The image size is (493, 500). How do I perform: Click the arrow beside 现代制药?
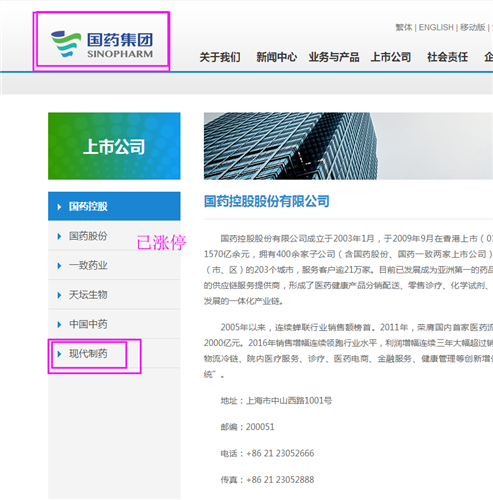pos(59,354)
